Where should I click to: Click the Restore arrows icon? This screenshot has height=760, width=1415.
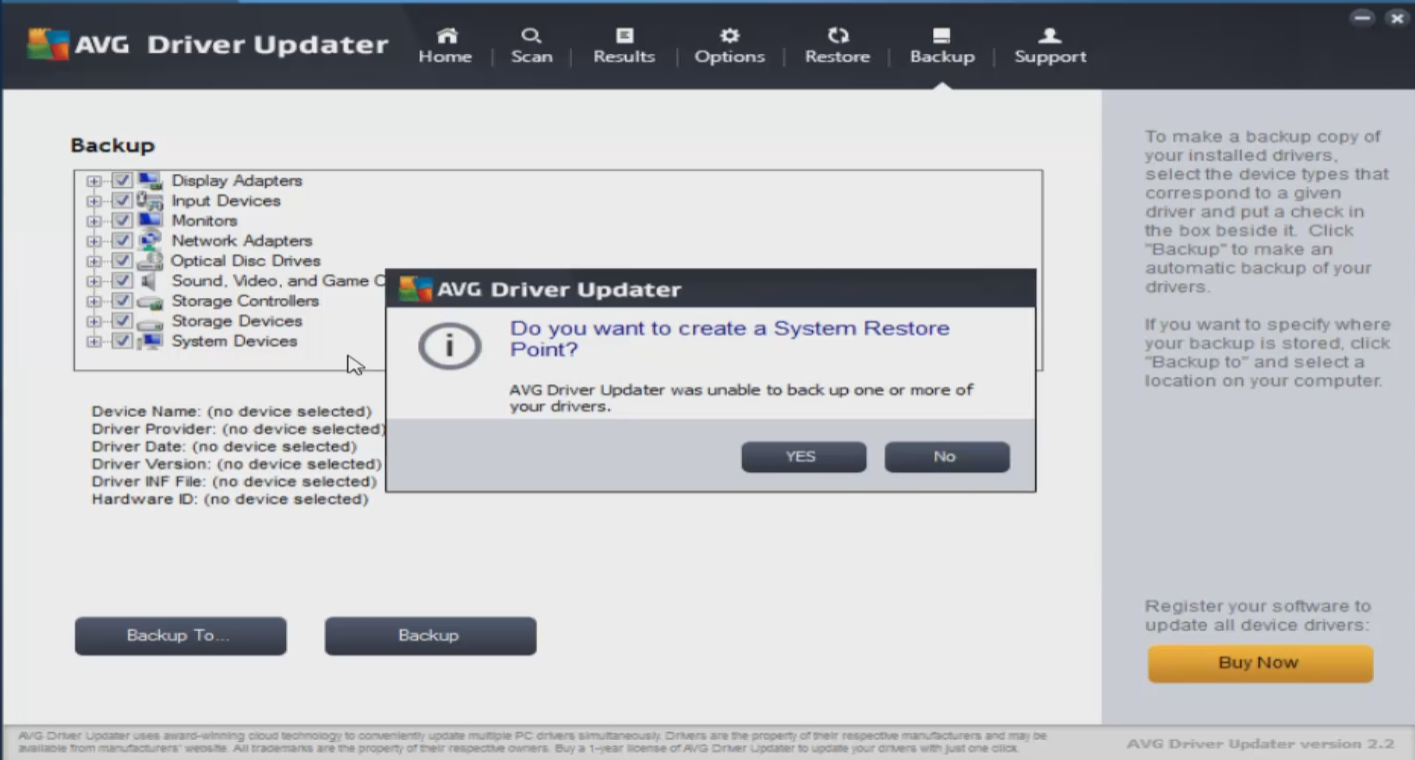point(838,37)
